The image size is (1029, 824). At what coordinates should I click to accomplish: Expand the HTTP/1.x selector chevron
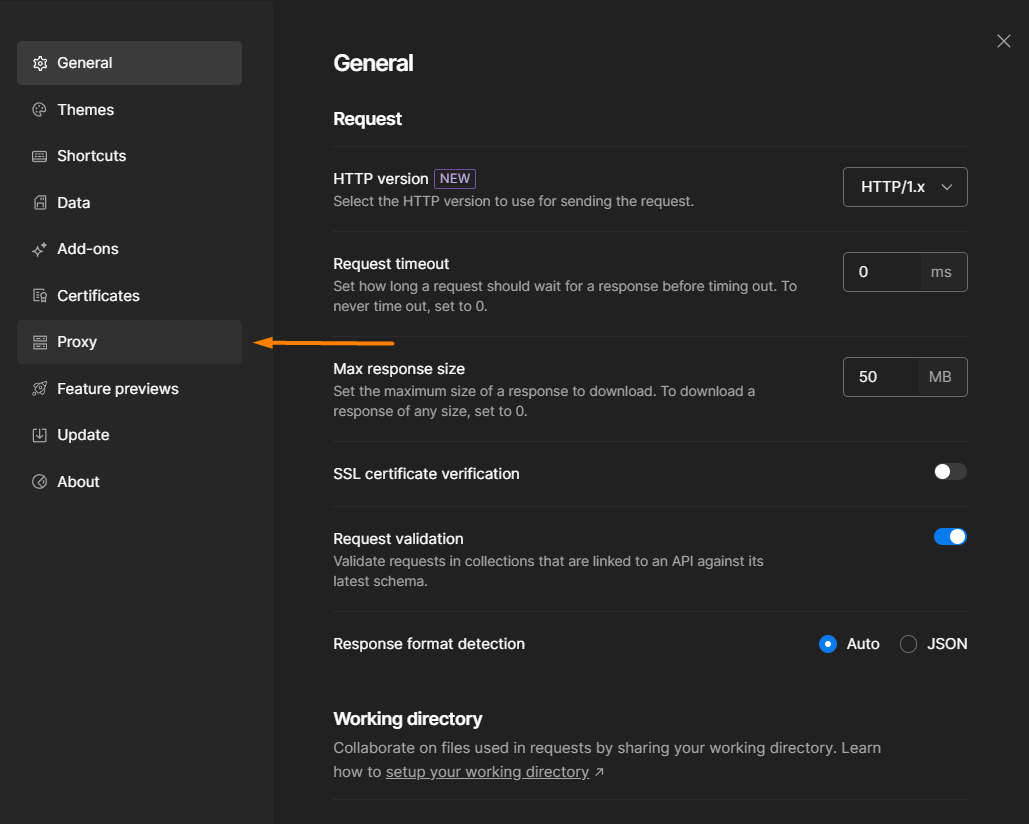[x=945, y=187]
